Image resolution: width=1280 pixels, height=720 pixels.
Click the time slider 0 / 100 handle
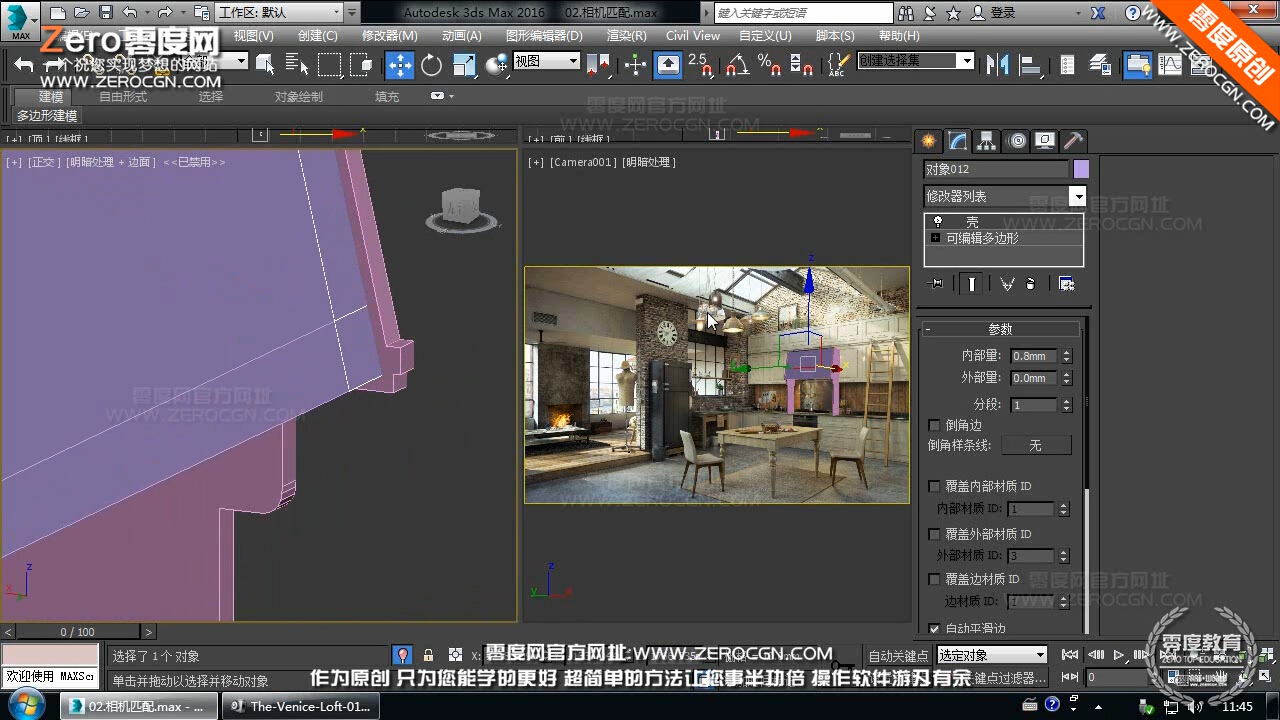(x=78, y=632)
